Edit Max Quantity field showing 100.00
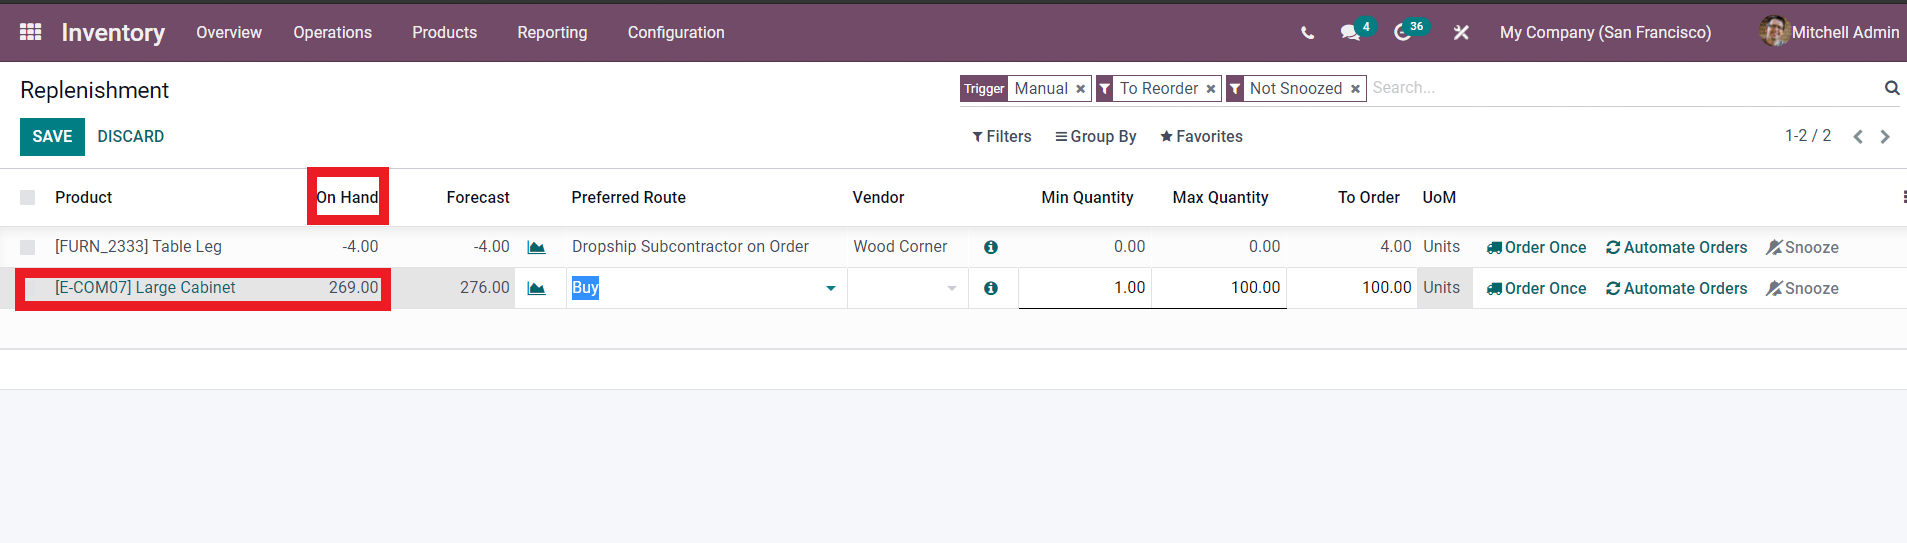The width and height of the screenshot is (1907, 543). (1219, 288)
